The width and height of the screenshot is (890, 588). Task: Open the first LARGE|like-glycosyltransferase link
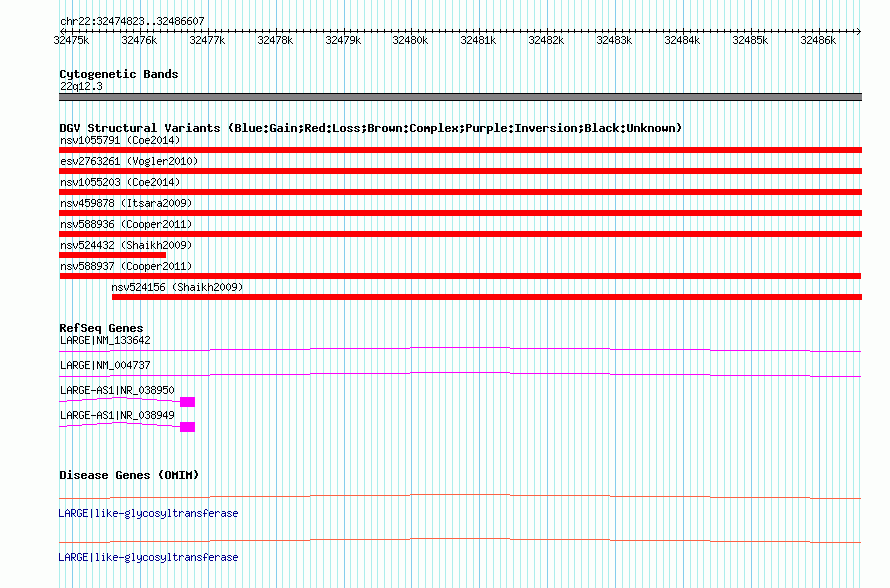click(x=148, y=513)
